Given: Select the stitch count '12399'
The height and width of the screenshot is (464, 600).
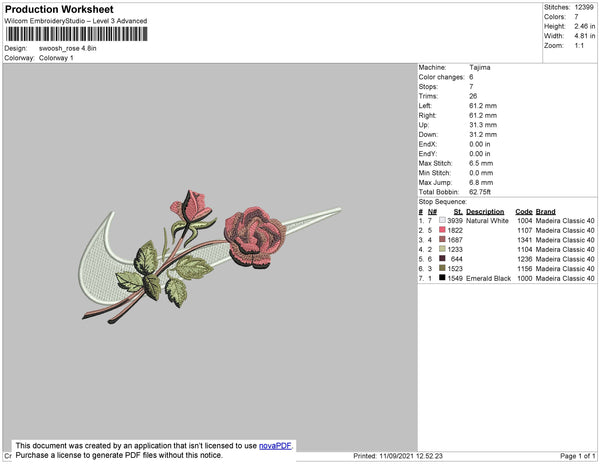Looking at the screenshot, I should [584, 7].
